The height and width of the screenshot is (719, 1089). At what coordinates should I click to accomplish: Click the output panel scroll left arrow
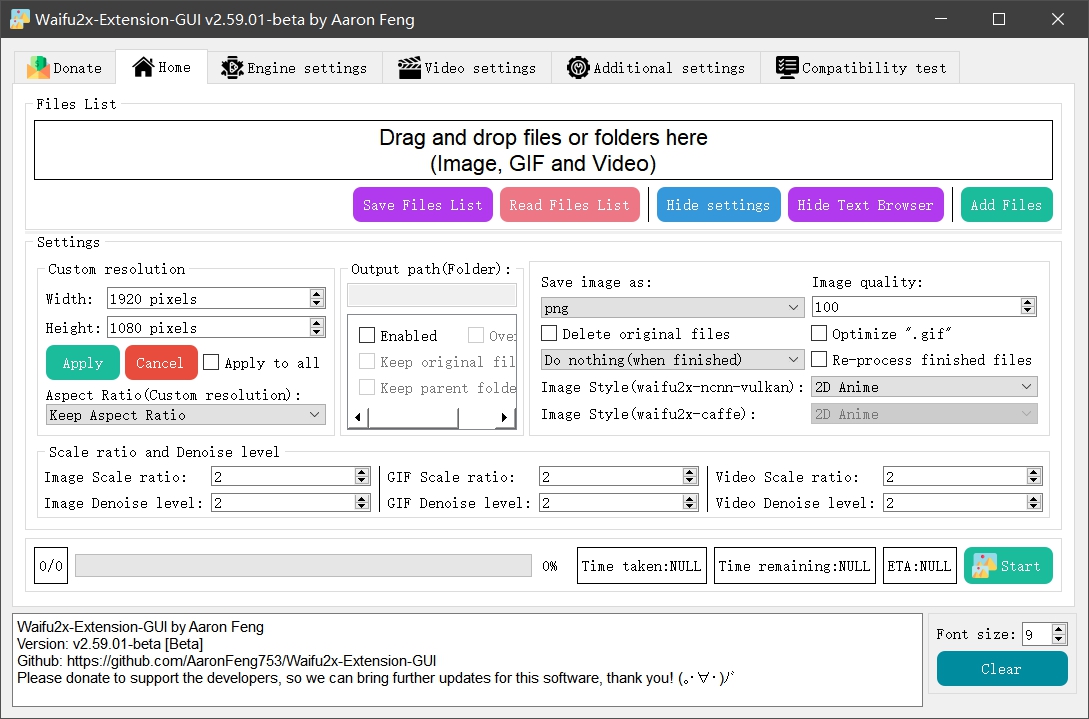point(358,417)
